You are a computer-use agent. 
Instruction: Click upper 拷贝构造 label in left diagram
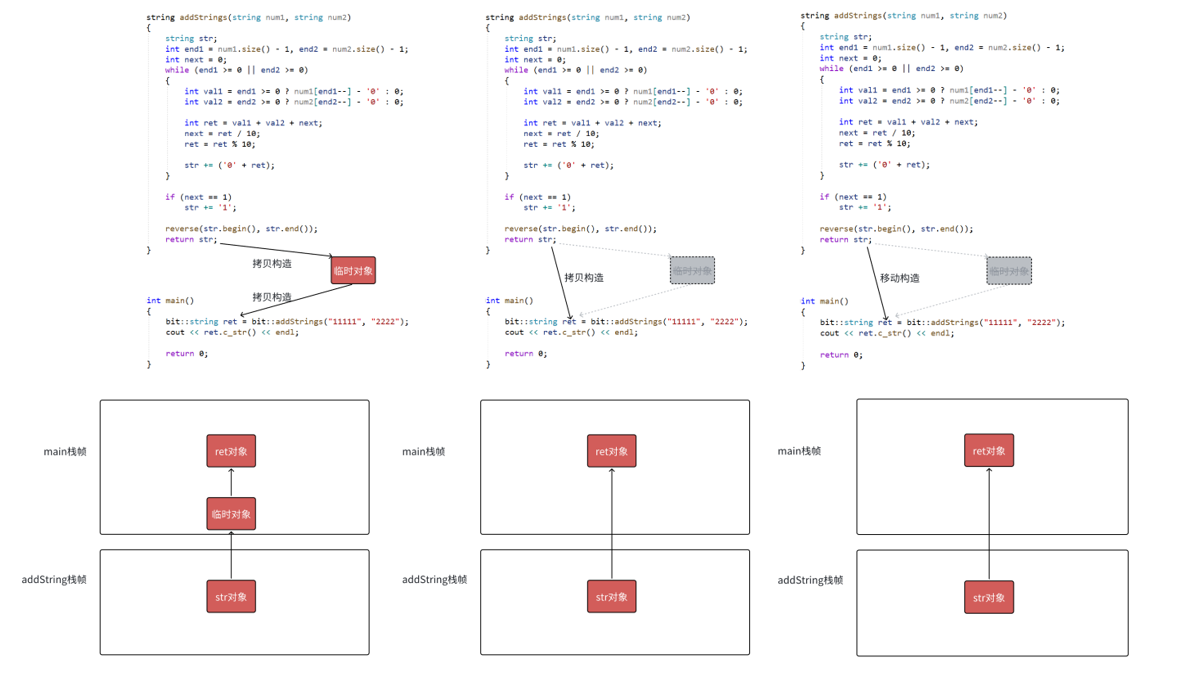point(271,263)
